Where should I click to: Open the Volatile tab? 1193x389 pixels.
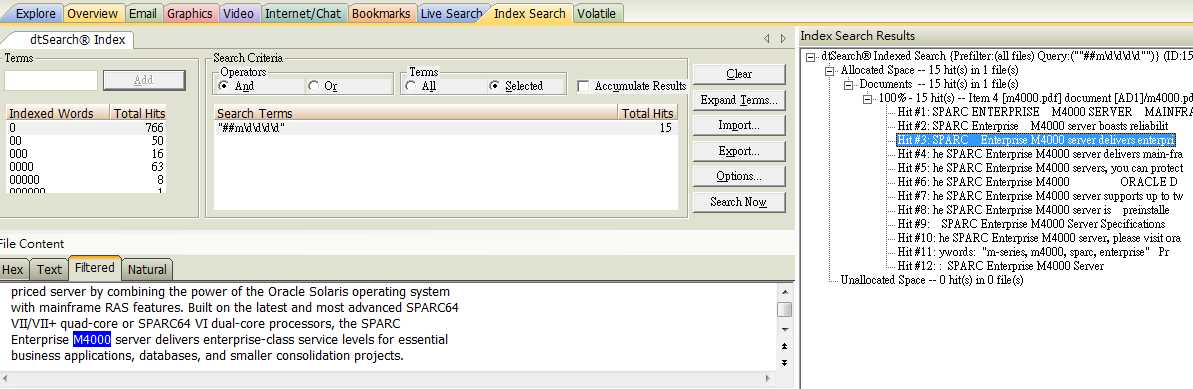coord(597,13)
